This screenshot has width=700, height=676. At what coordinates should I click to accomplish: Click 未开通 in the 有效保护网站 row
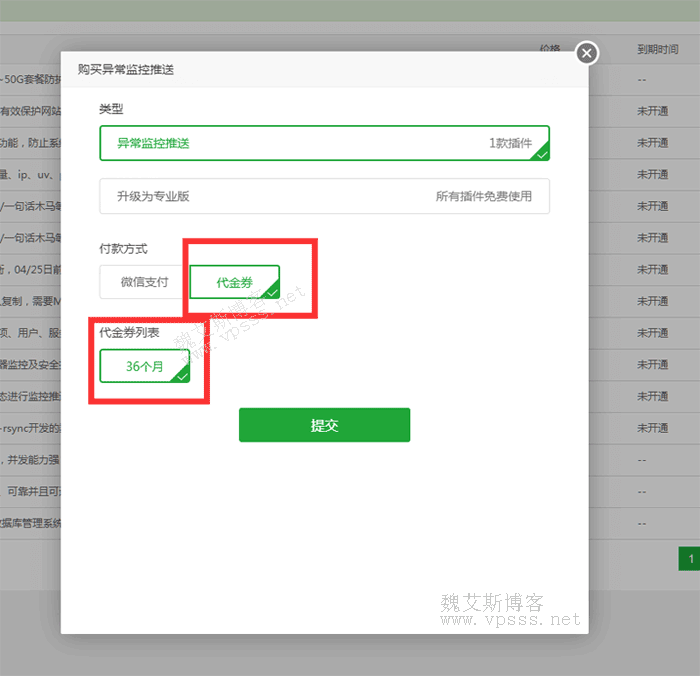coord(652,111)
